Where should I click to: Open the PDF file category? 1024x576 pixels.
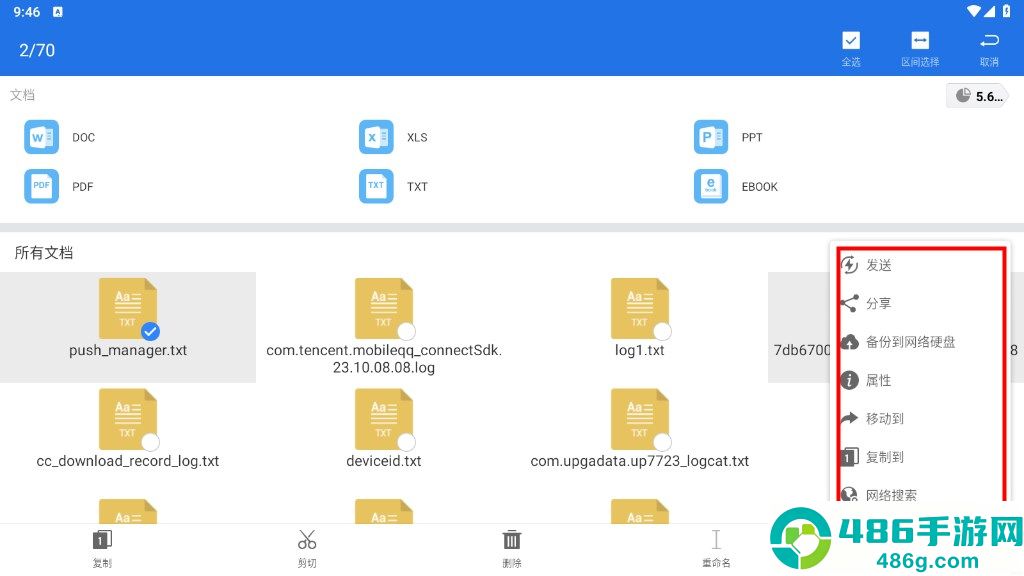coord(41,186)
